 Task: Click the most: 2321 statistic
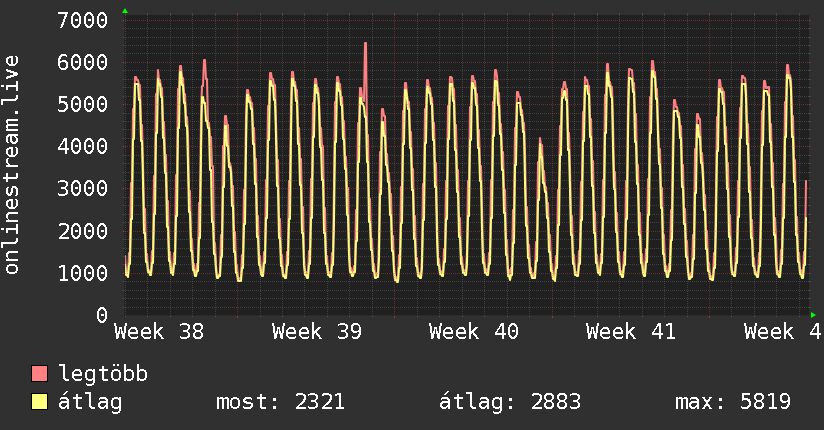click(280, 402)
